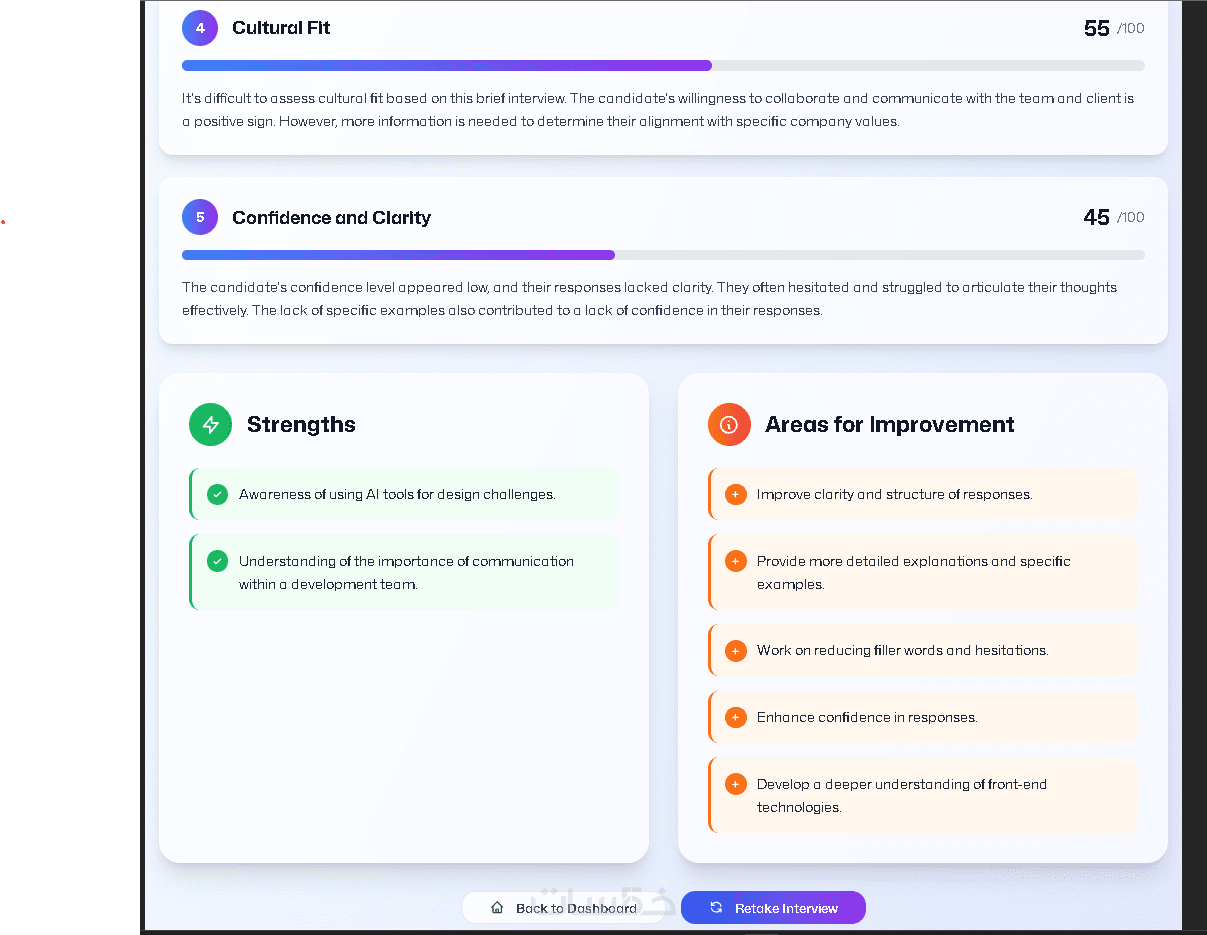This screenshot has height=935, width=1207.
Task: Click plus icon beside front-end technologies item
Action: point(735,784)
